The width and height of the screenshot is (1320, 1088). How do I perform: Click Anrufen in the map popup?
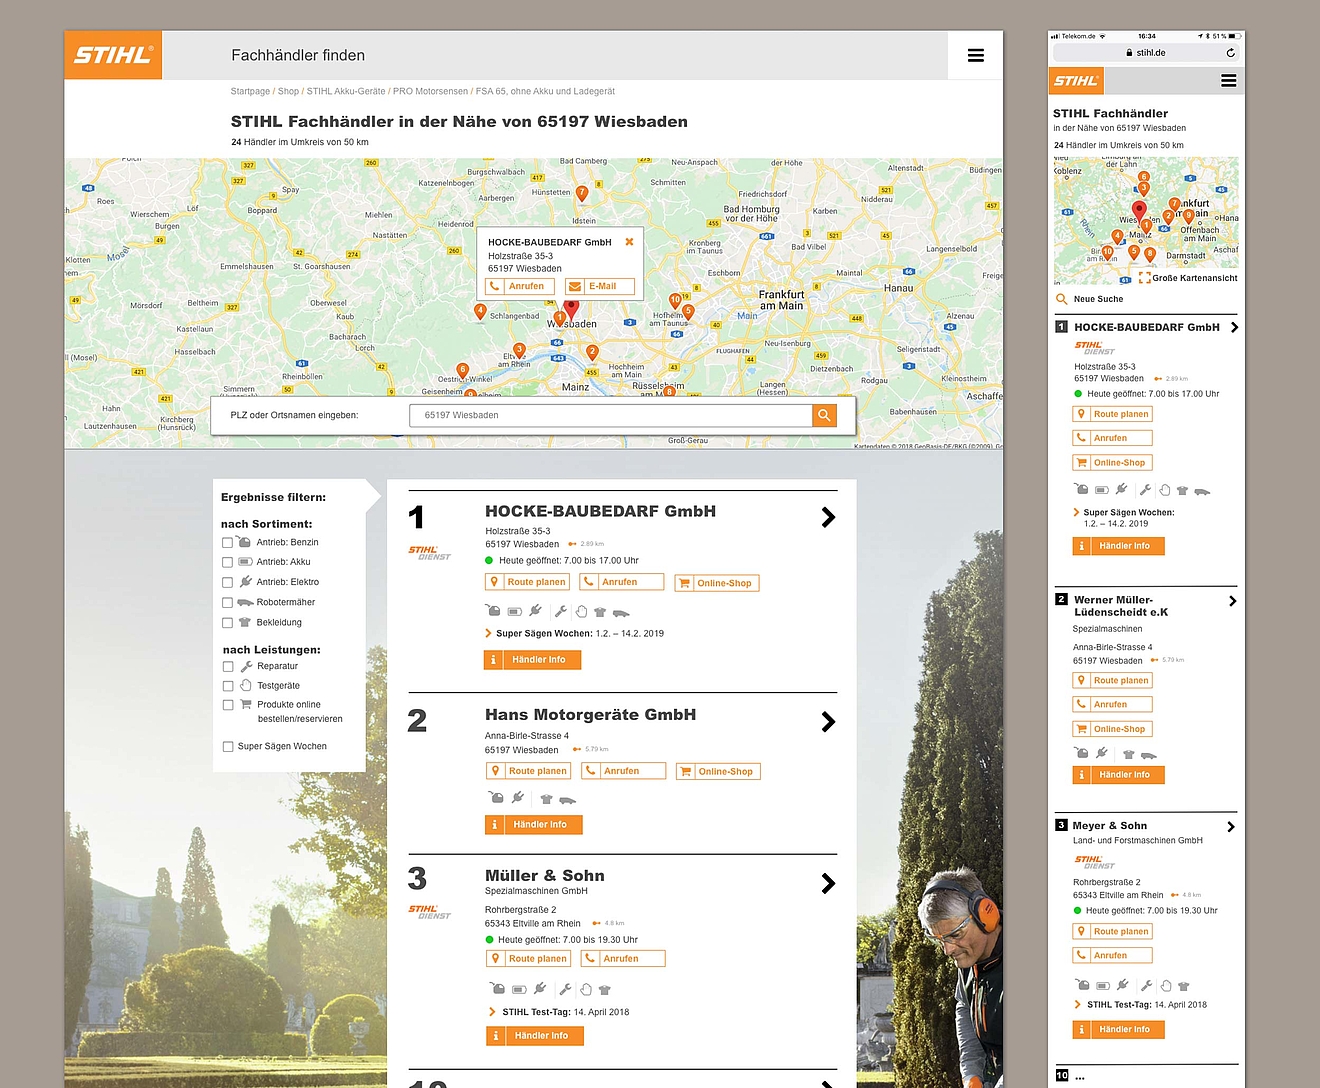coord(519,286)
